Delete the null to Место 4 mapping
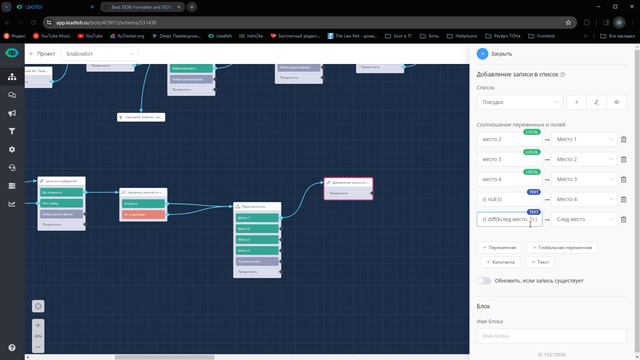 coord(623,200)
